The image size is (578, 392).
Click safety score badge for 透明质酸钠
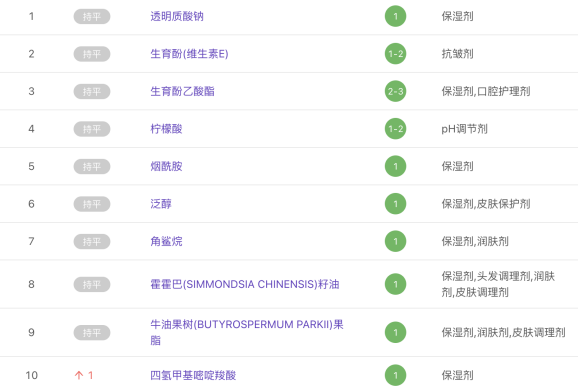(x=396, y=16)
